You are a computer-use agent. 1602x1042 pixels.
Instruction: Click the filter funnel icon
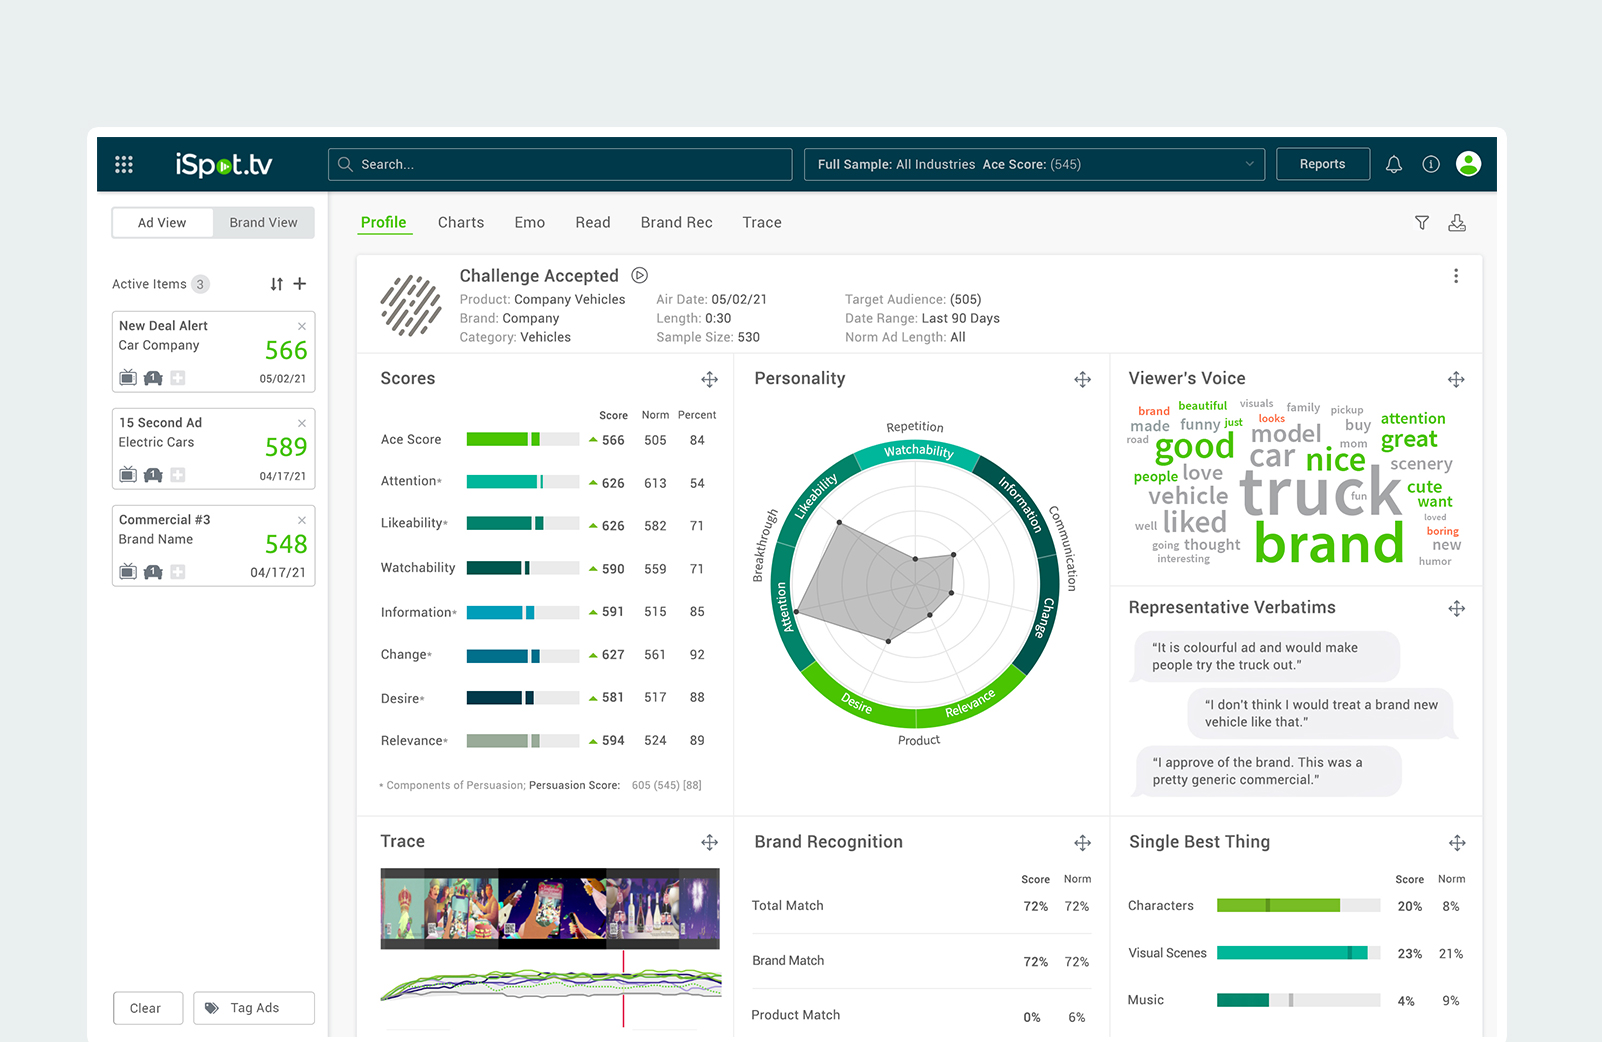pyautogui.click(x=1421, y=223)
